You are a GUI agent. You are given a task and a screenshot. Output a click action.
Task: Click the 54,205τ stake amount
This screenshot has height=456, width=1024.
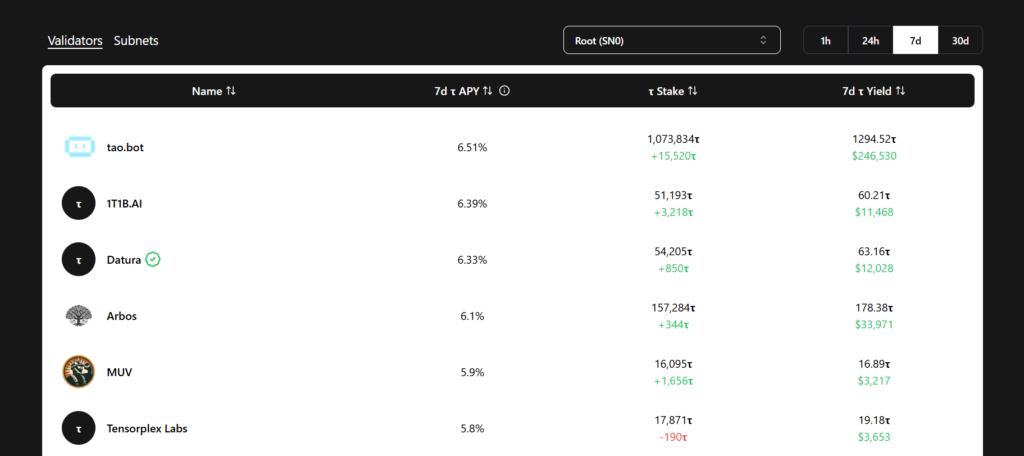tap(673, 251)
